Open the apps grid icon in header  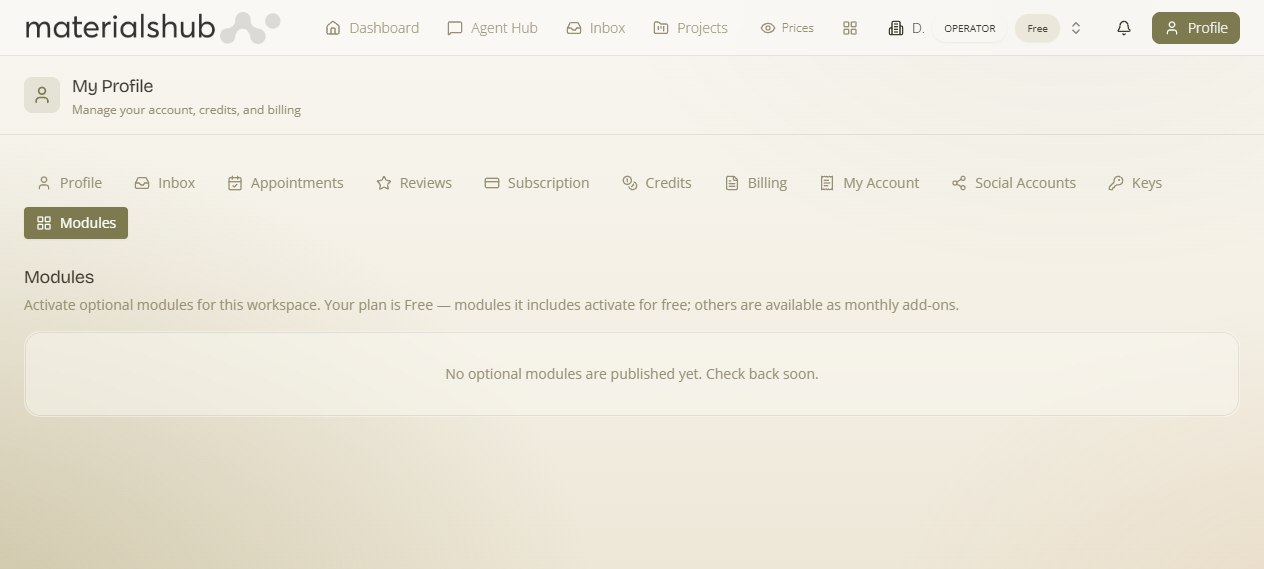point(850,28)
